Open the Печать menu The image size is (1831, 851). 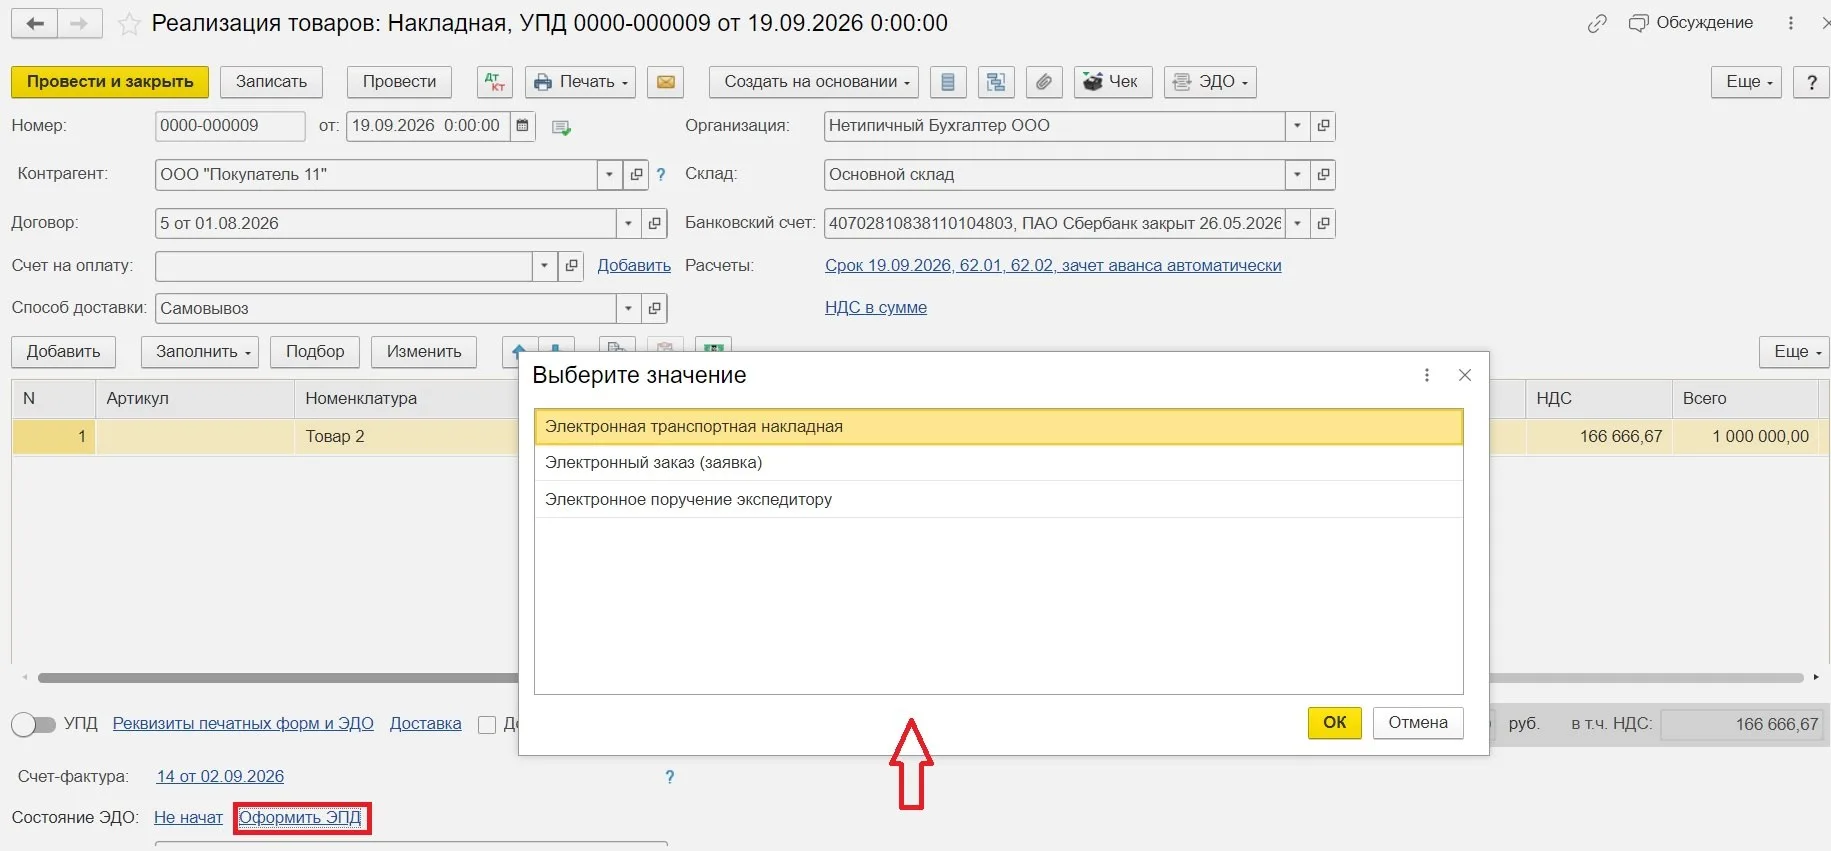581,82
